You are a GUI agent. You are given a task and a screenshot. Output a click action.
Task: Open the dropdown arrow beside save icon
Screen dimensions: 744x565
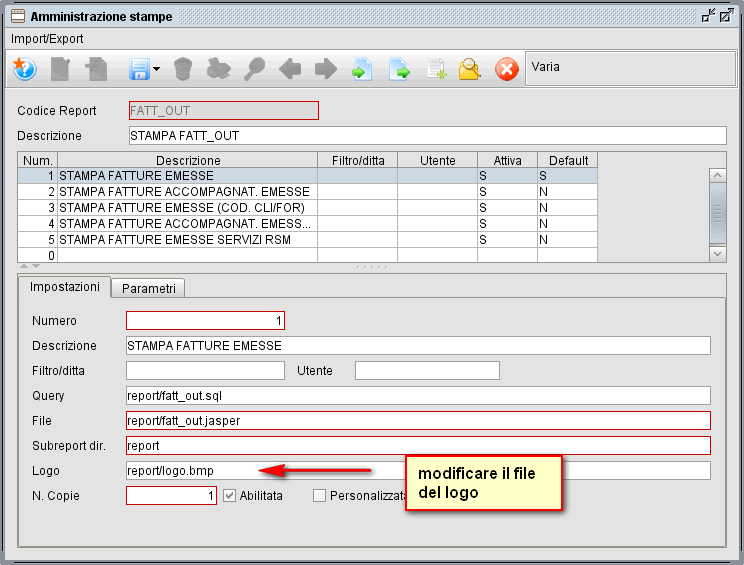157,70
